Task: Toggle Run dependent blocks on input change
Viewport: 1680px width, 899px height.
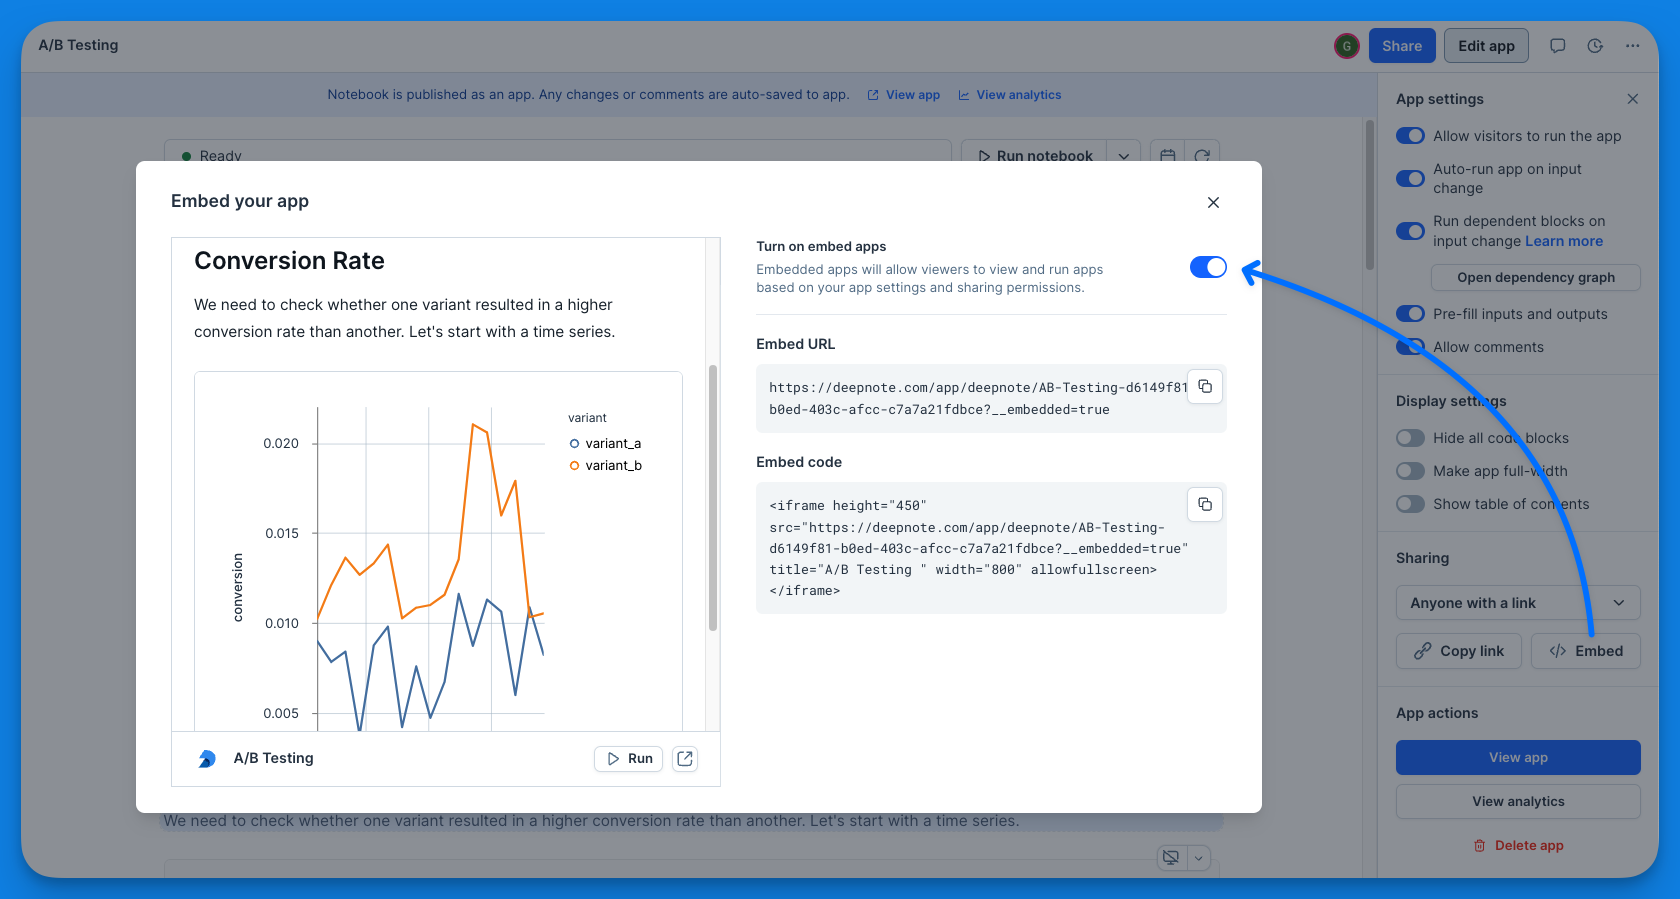Action: [x=1410, y=231]
